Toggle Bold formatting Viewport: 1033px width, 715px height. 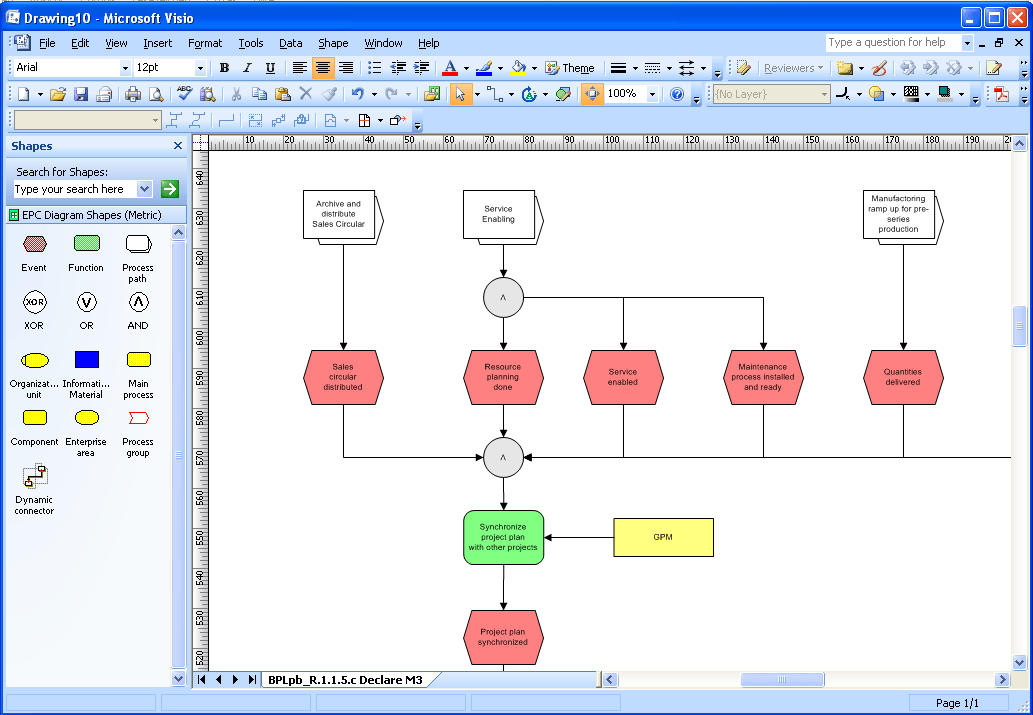(224, 68)
